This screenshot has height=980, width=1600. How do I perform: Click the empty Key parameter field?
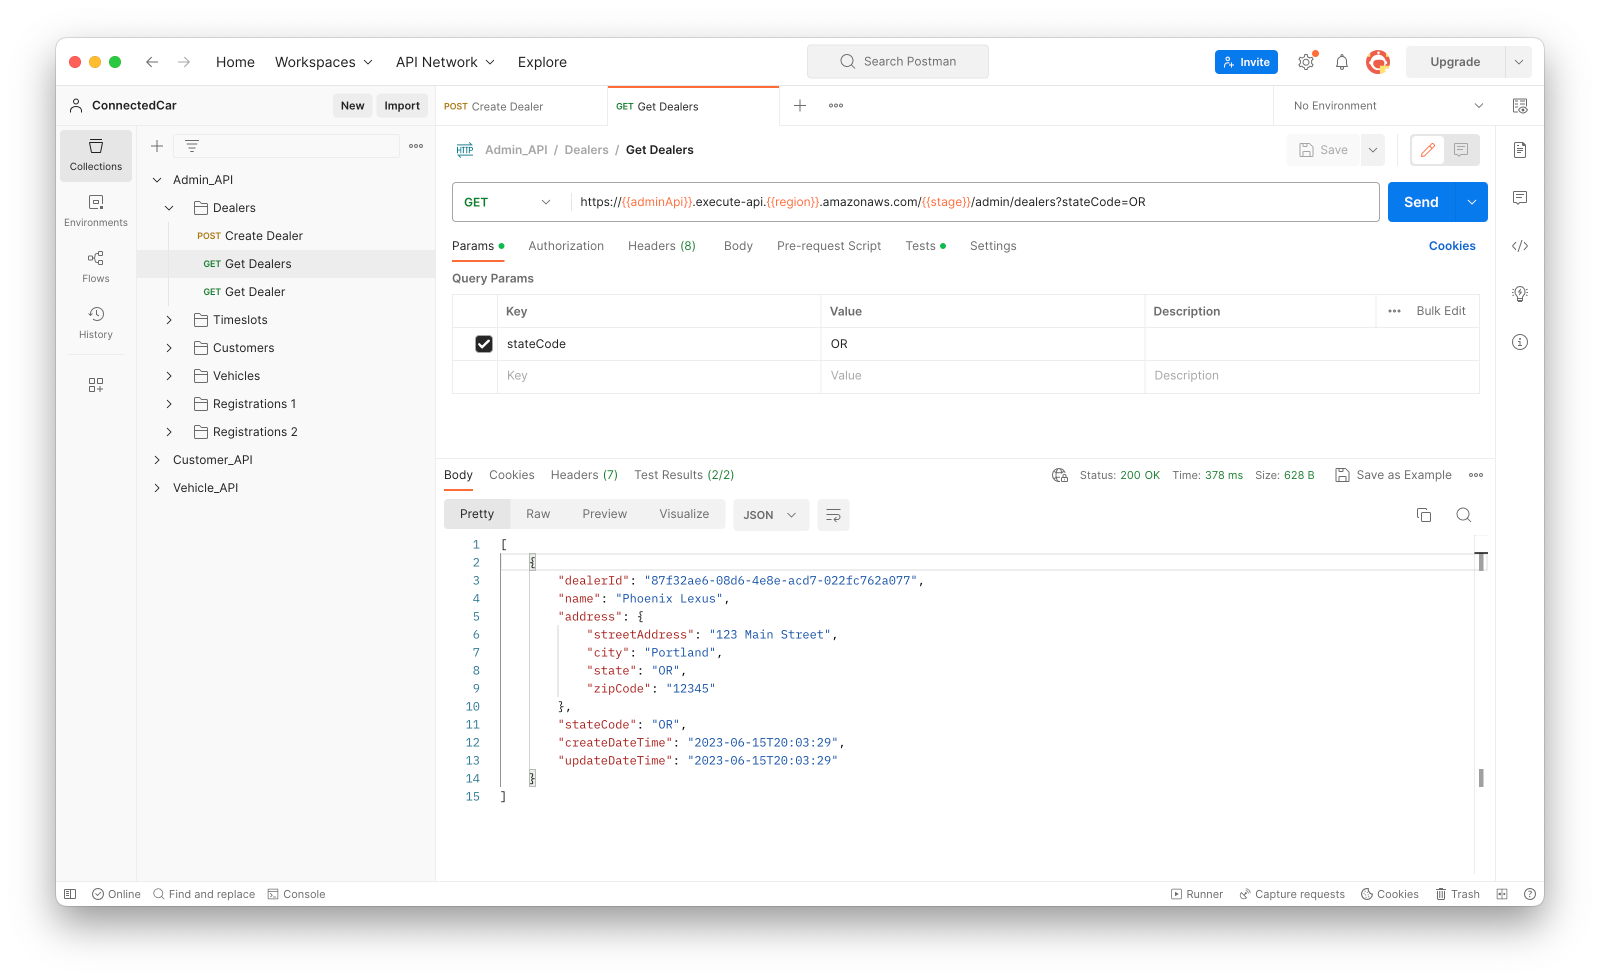(x=659, y=376)
